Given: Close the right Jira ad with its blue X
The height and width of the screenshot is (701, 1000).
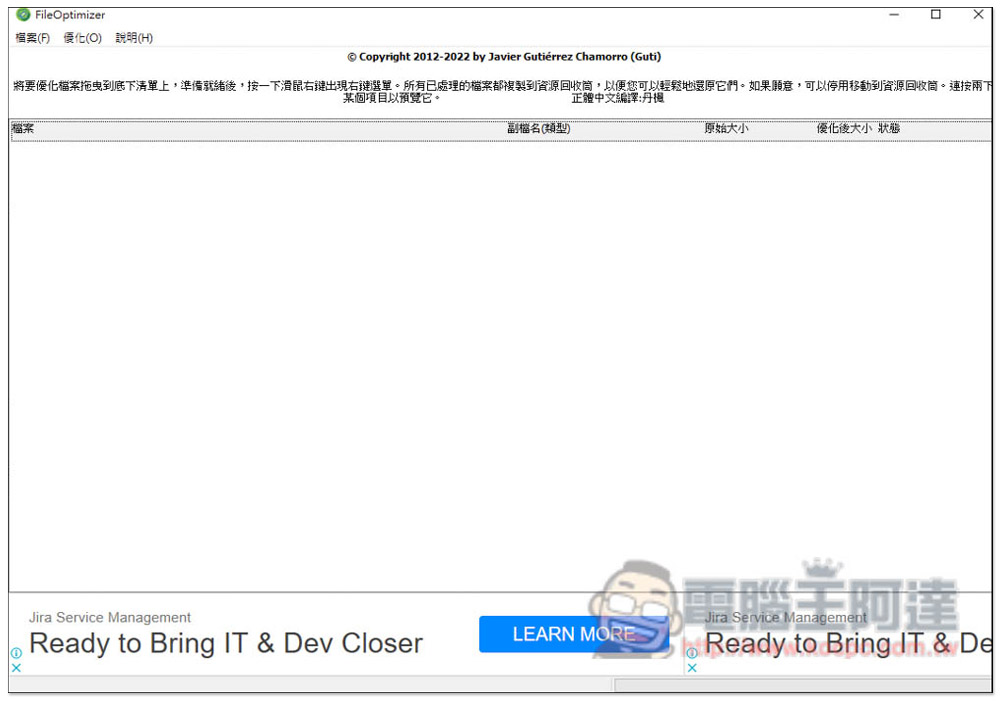Looking at the screenshot, I should [x=692, y=668].
